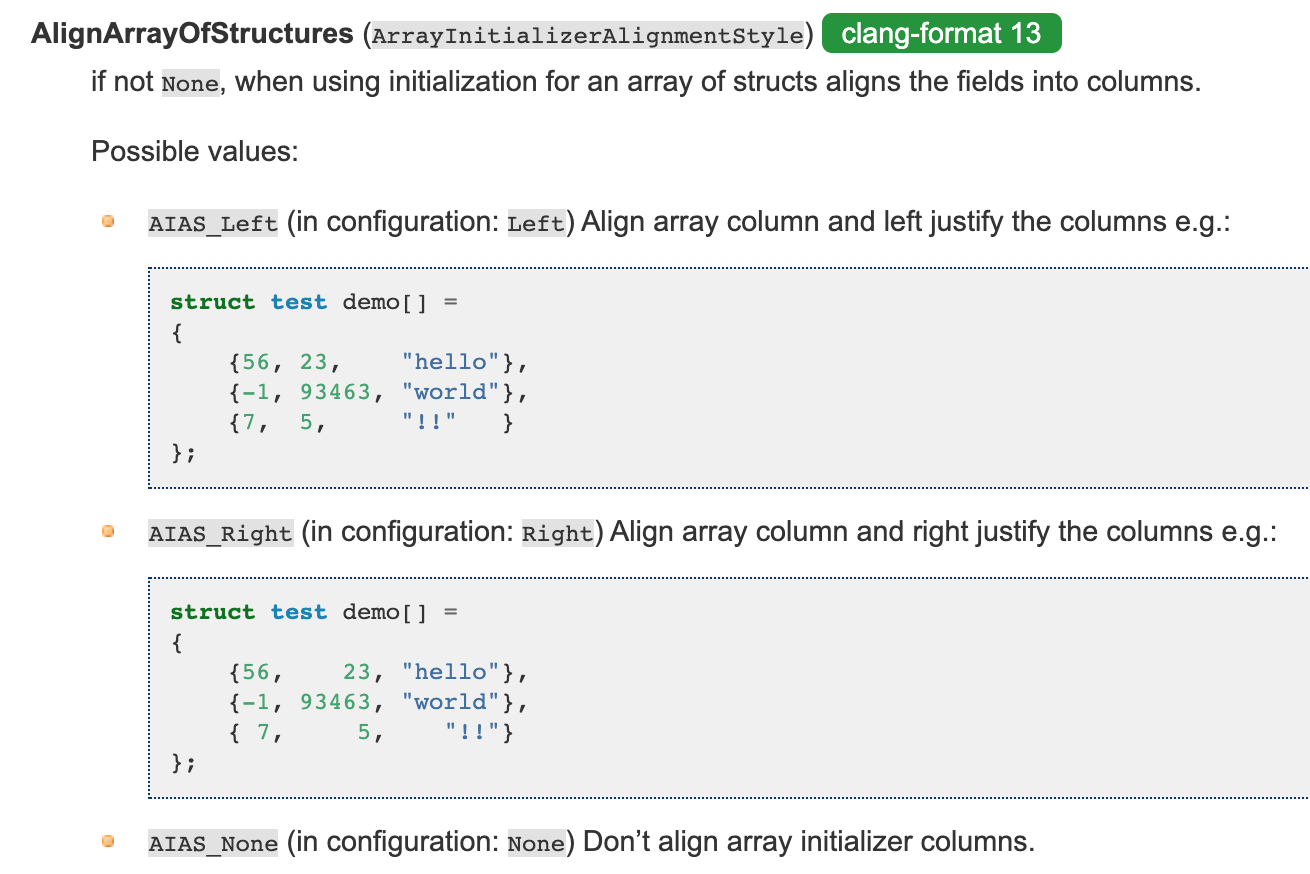This screenshot has width=1310, height=874.
Task: Click the 'Right' configuration keyword
Action: click(x=558, y=533)
